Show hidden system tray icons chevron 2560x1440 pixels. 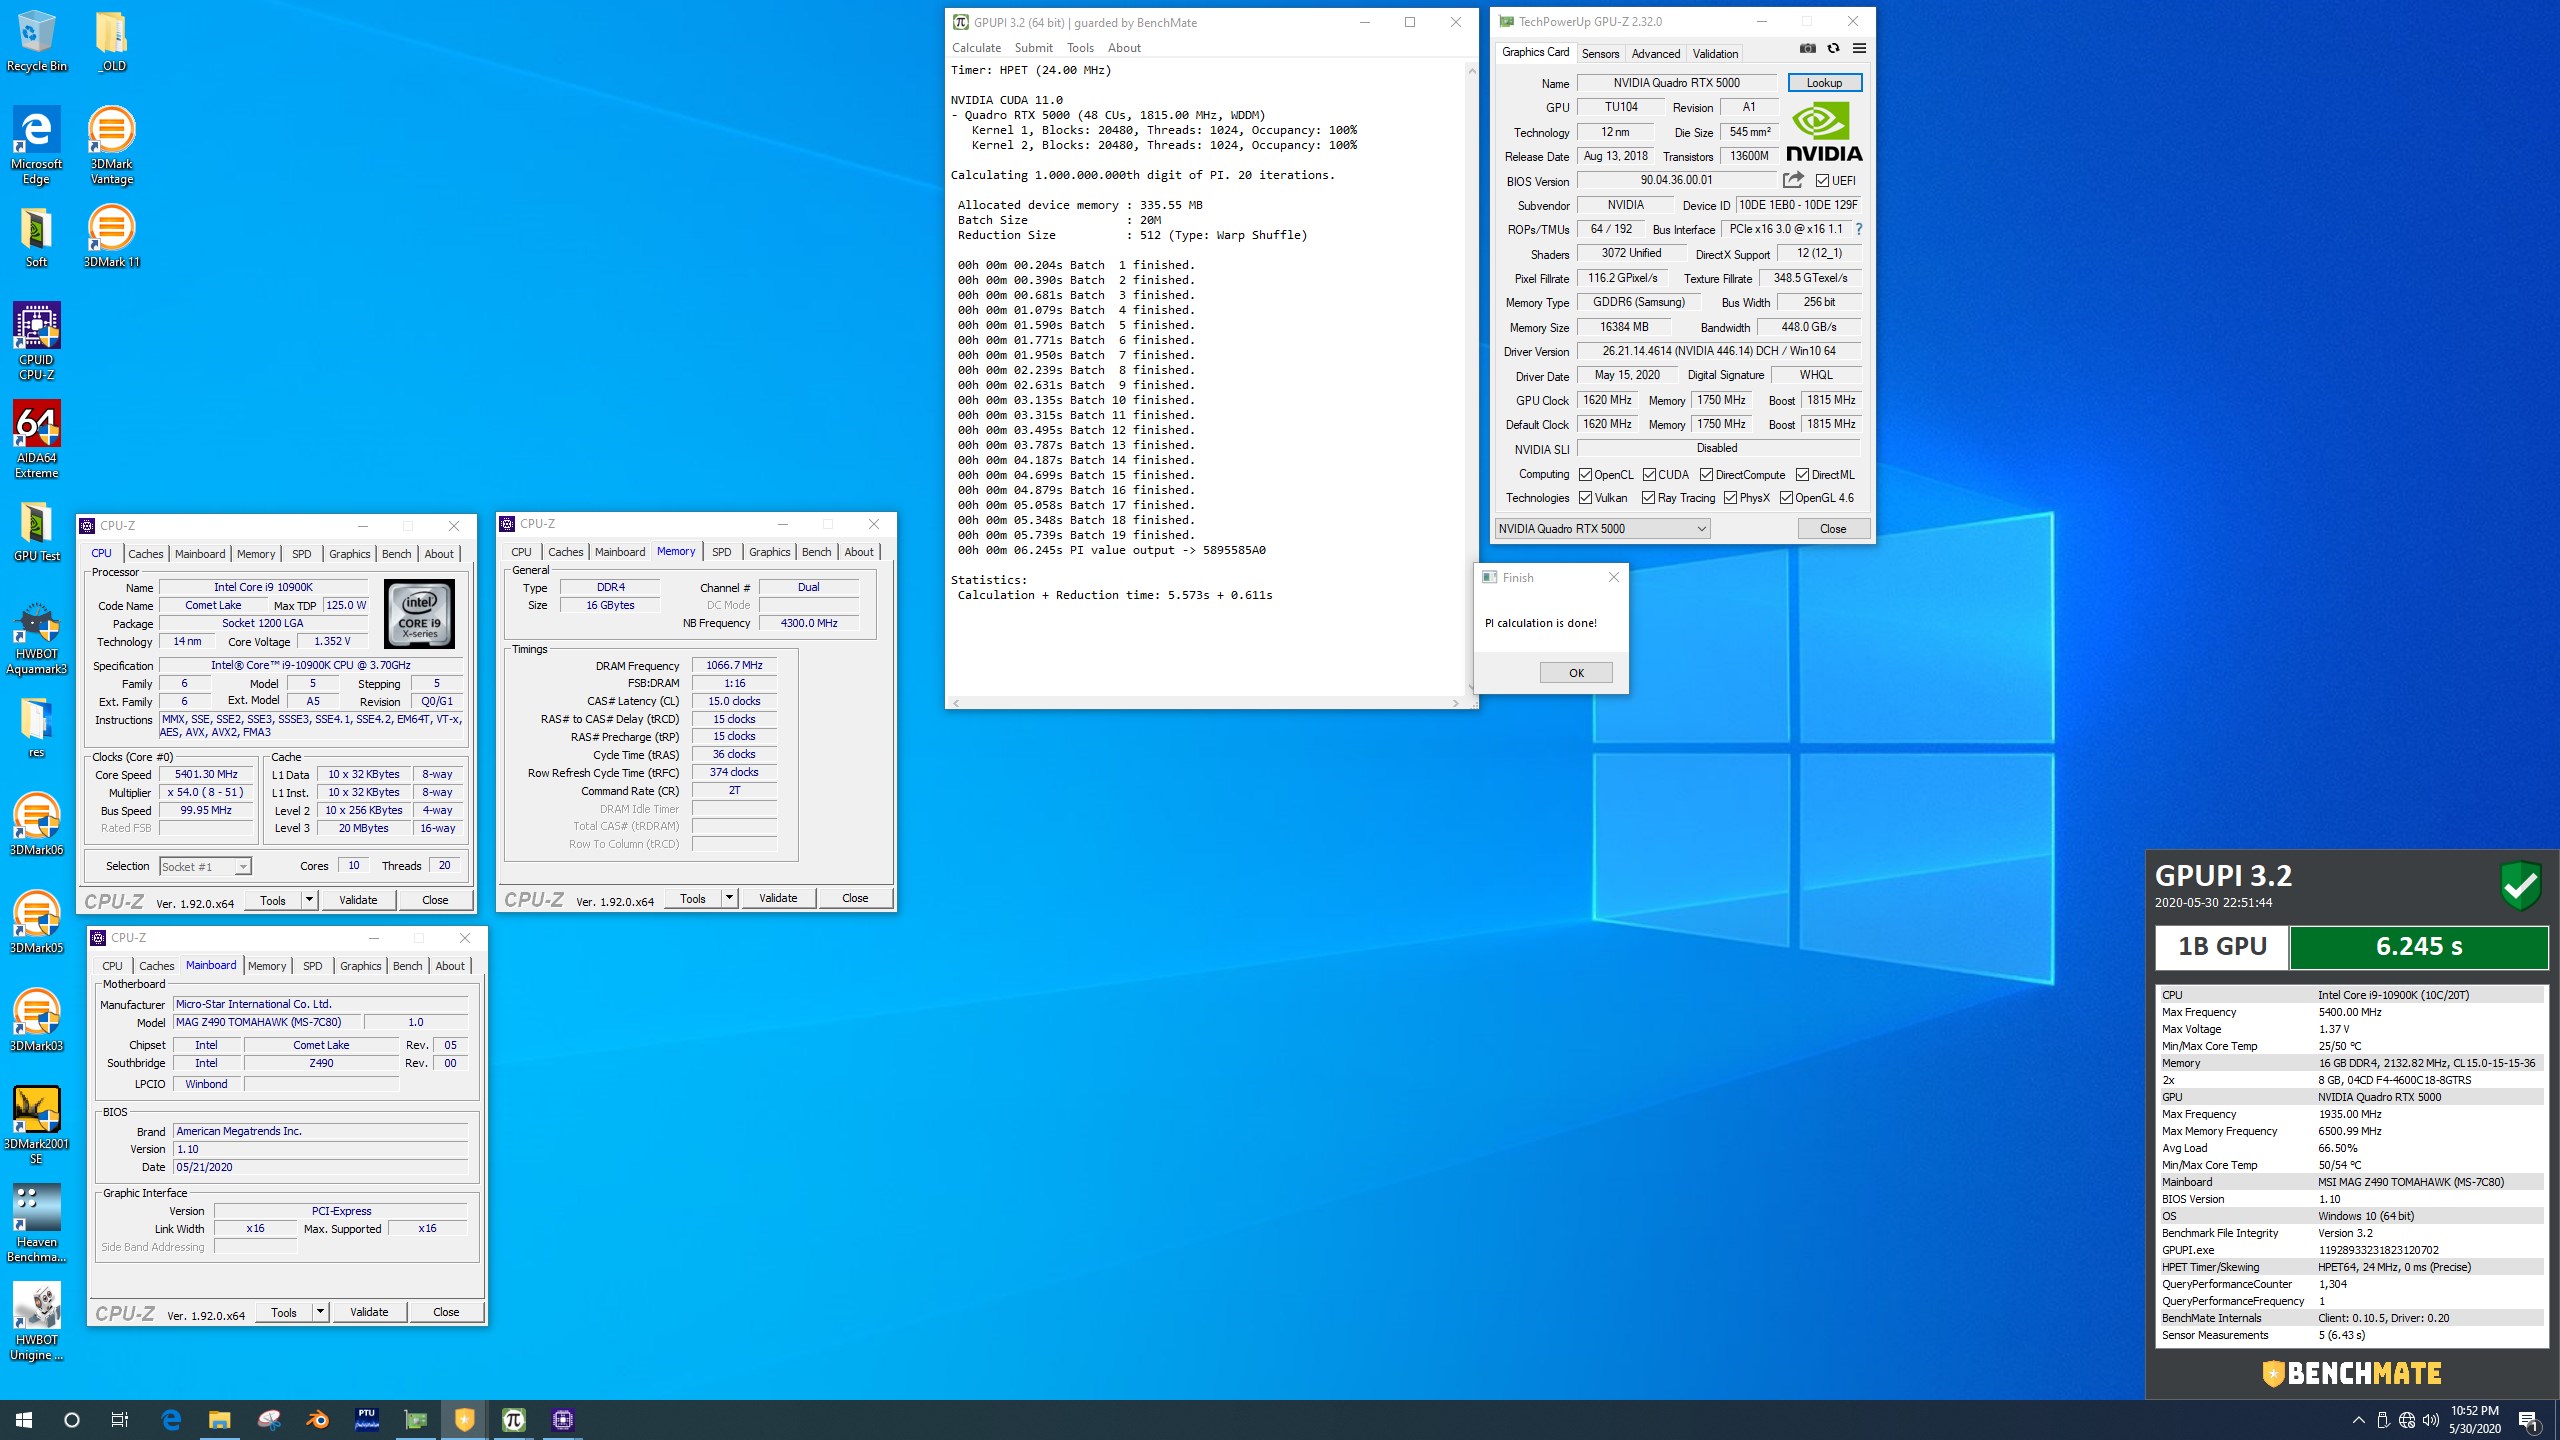click(2358, 1420)
